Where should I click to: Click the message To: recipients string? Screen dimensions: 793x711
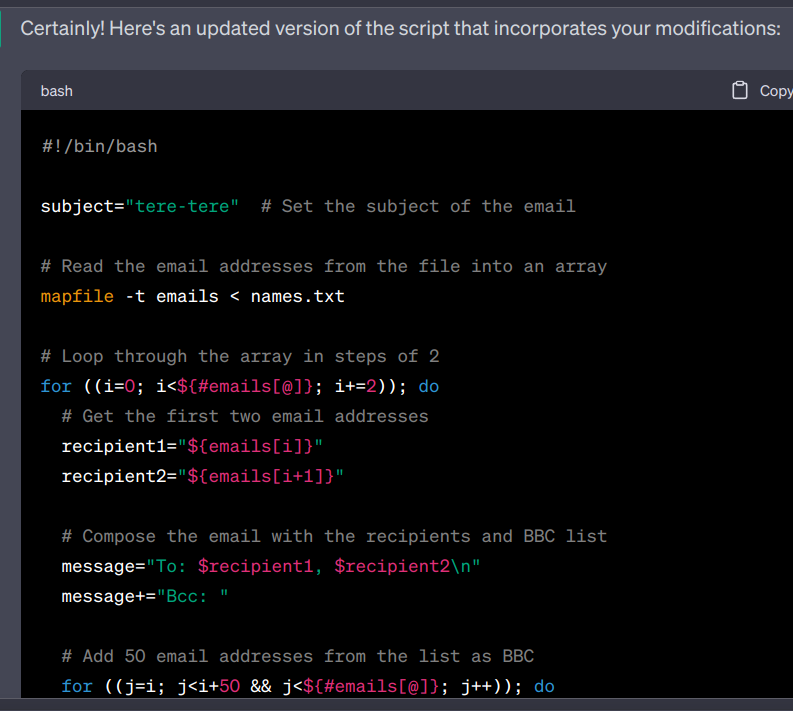(x=320, y=566)
